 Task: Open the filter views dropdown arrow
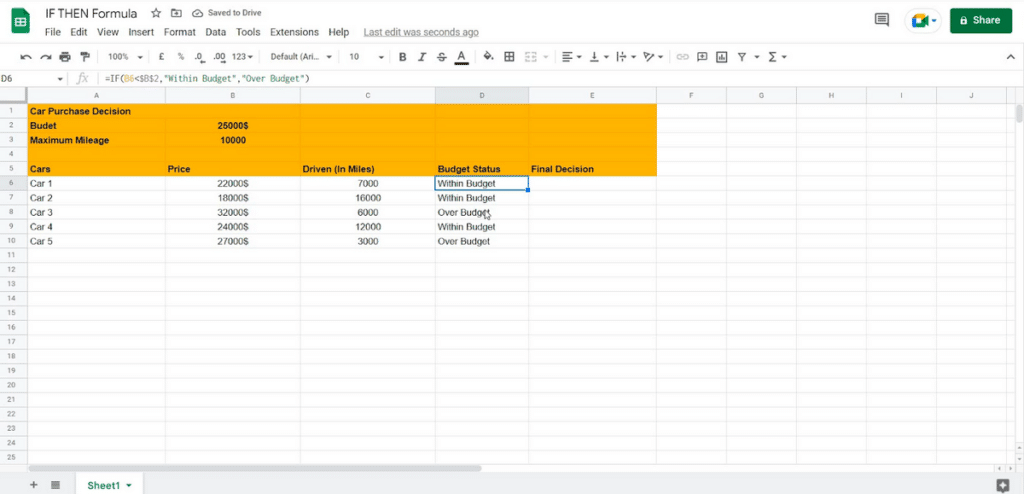click(x=757, y=57)
